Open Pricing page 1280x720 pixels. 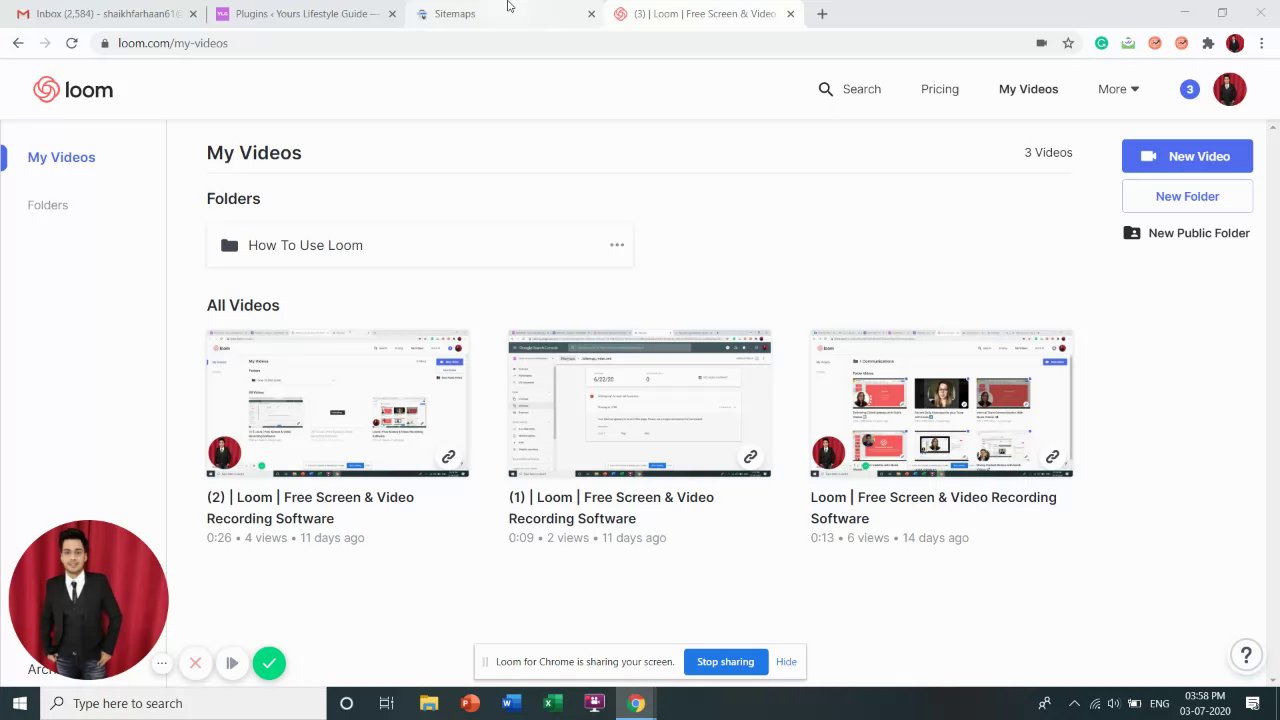[x=940, y=89]
